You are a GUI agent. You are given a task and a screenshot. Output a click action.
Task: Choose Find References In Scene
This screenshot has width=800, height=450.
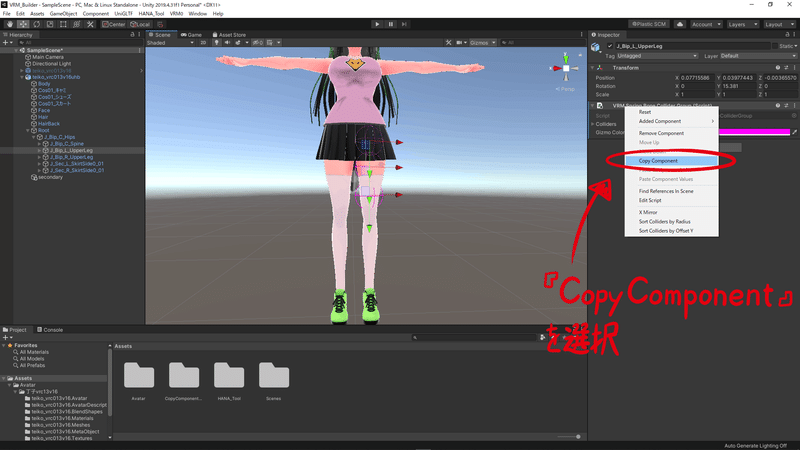671,191
